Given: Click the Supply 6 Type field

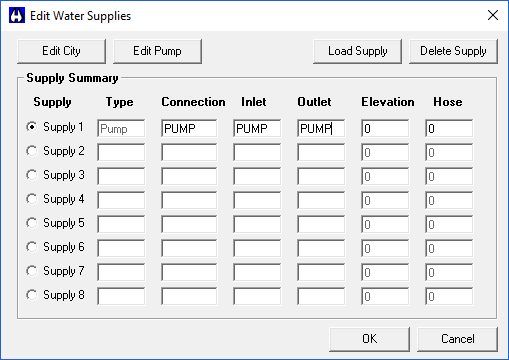Looking at the screenshot, I should pyautogui.click(x=121, y=248).
